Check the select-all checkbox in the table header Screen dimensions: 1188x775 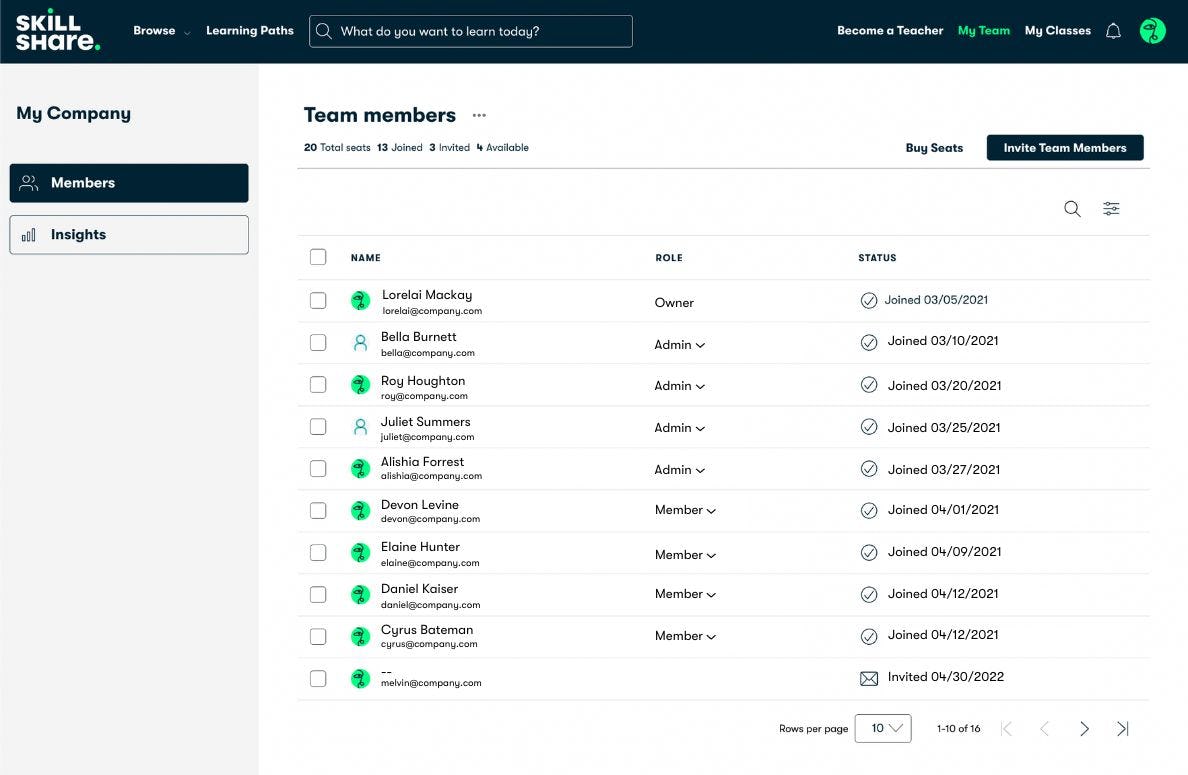[x=318, y=257]
